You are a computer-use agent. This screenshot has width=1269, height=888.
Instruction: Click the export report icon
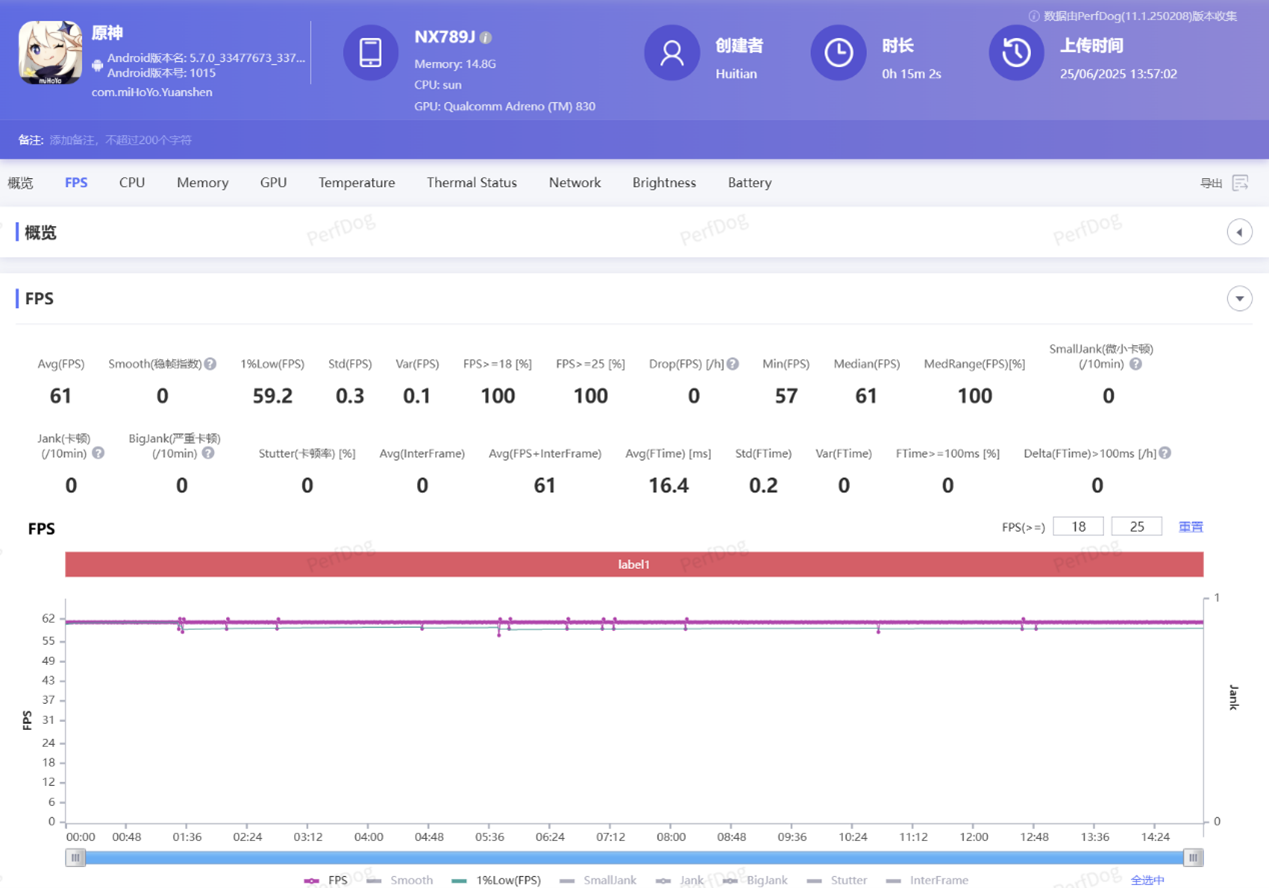[1241, 183]
